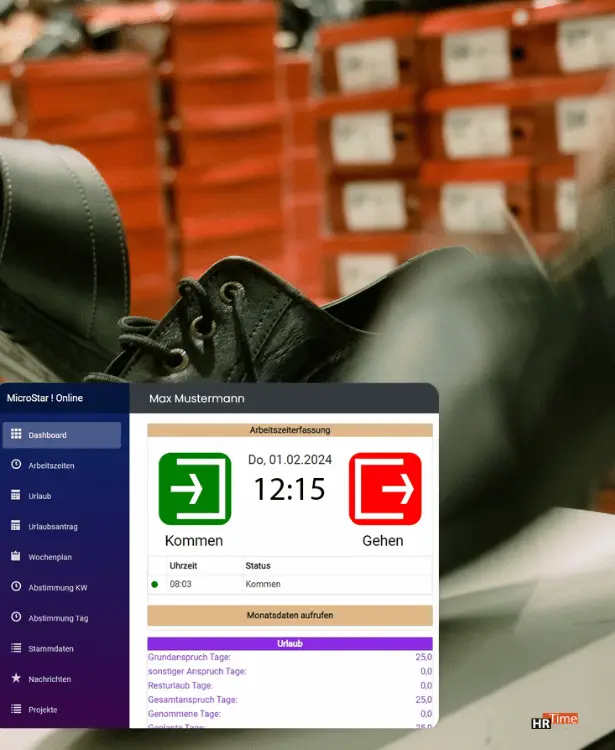Click the Kommen label under the green icon
The image size is (615, 750).
point(194,541)
